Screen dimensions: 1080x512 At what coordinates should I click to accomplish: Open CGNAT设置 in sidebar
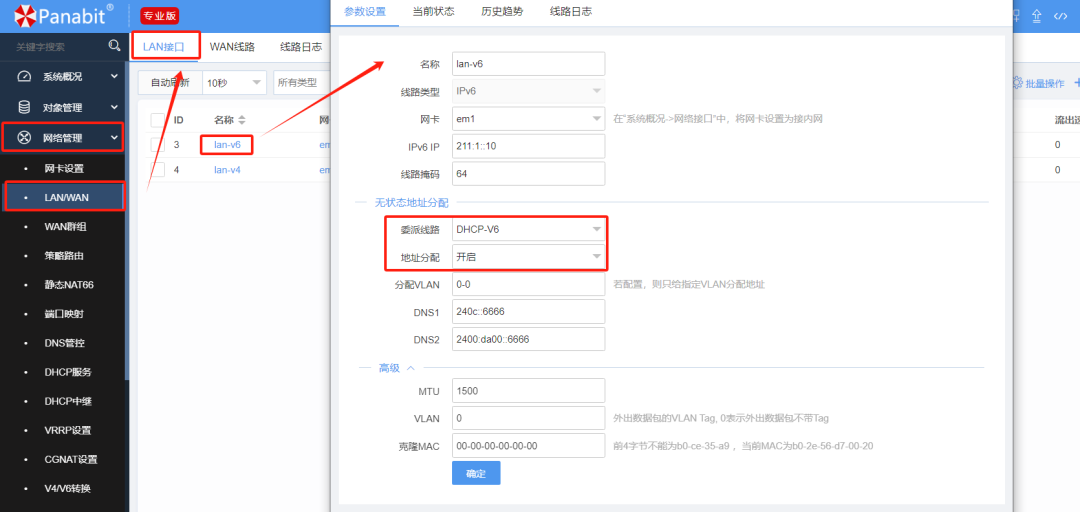pos(70,460)
